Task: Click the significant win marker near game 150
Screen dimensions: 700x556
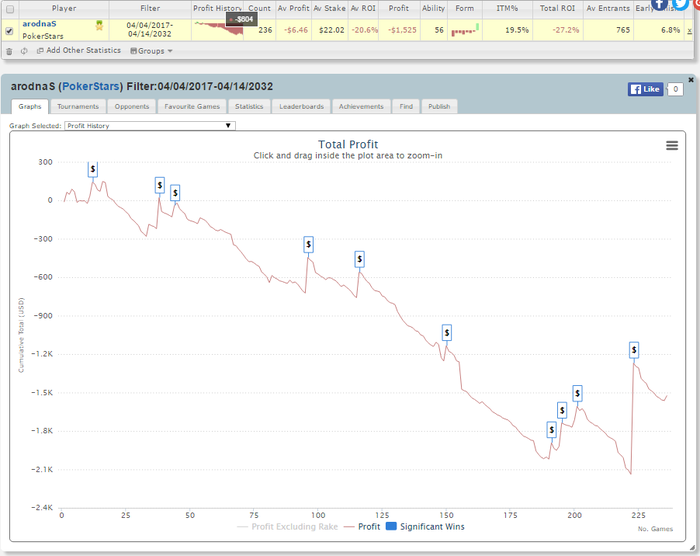Action: point(446,333)
